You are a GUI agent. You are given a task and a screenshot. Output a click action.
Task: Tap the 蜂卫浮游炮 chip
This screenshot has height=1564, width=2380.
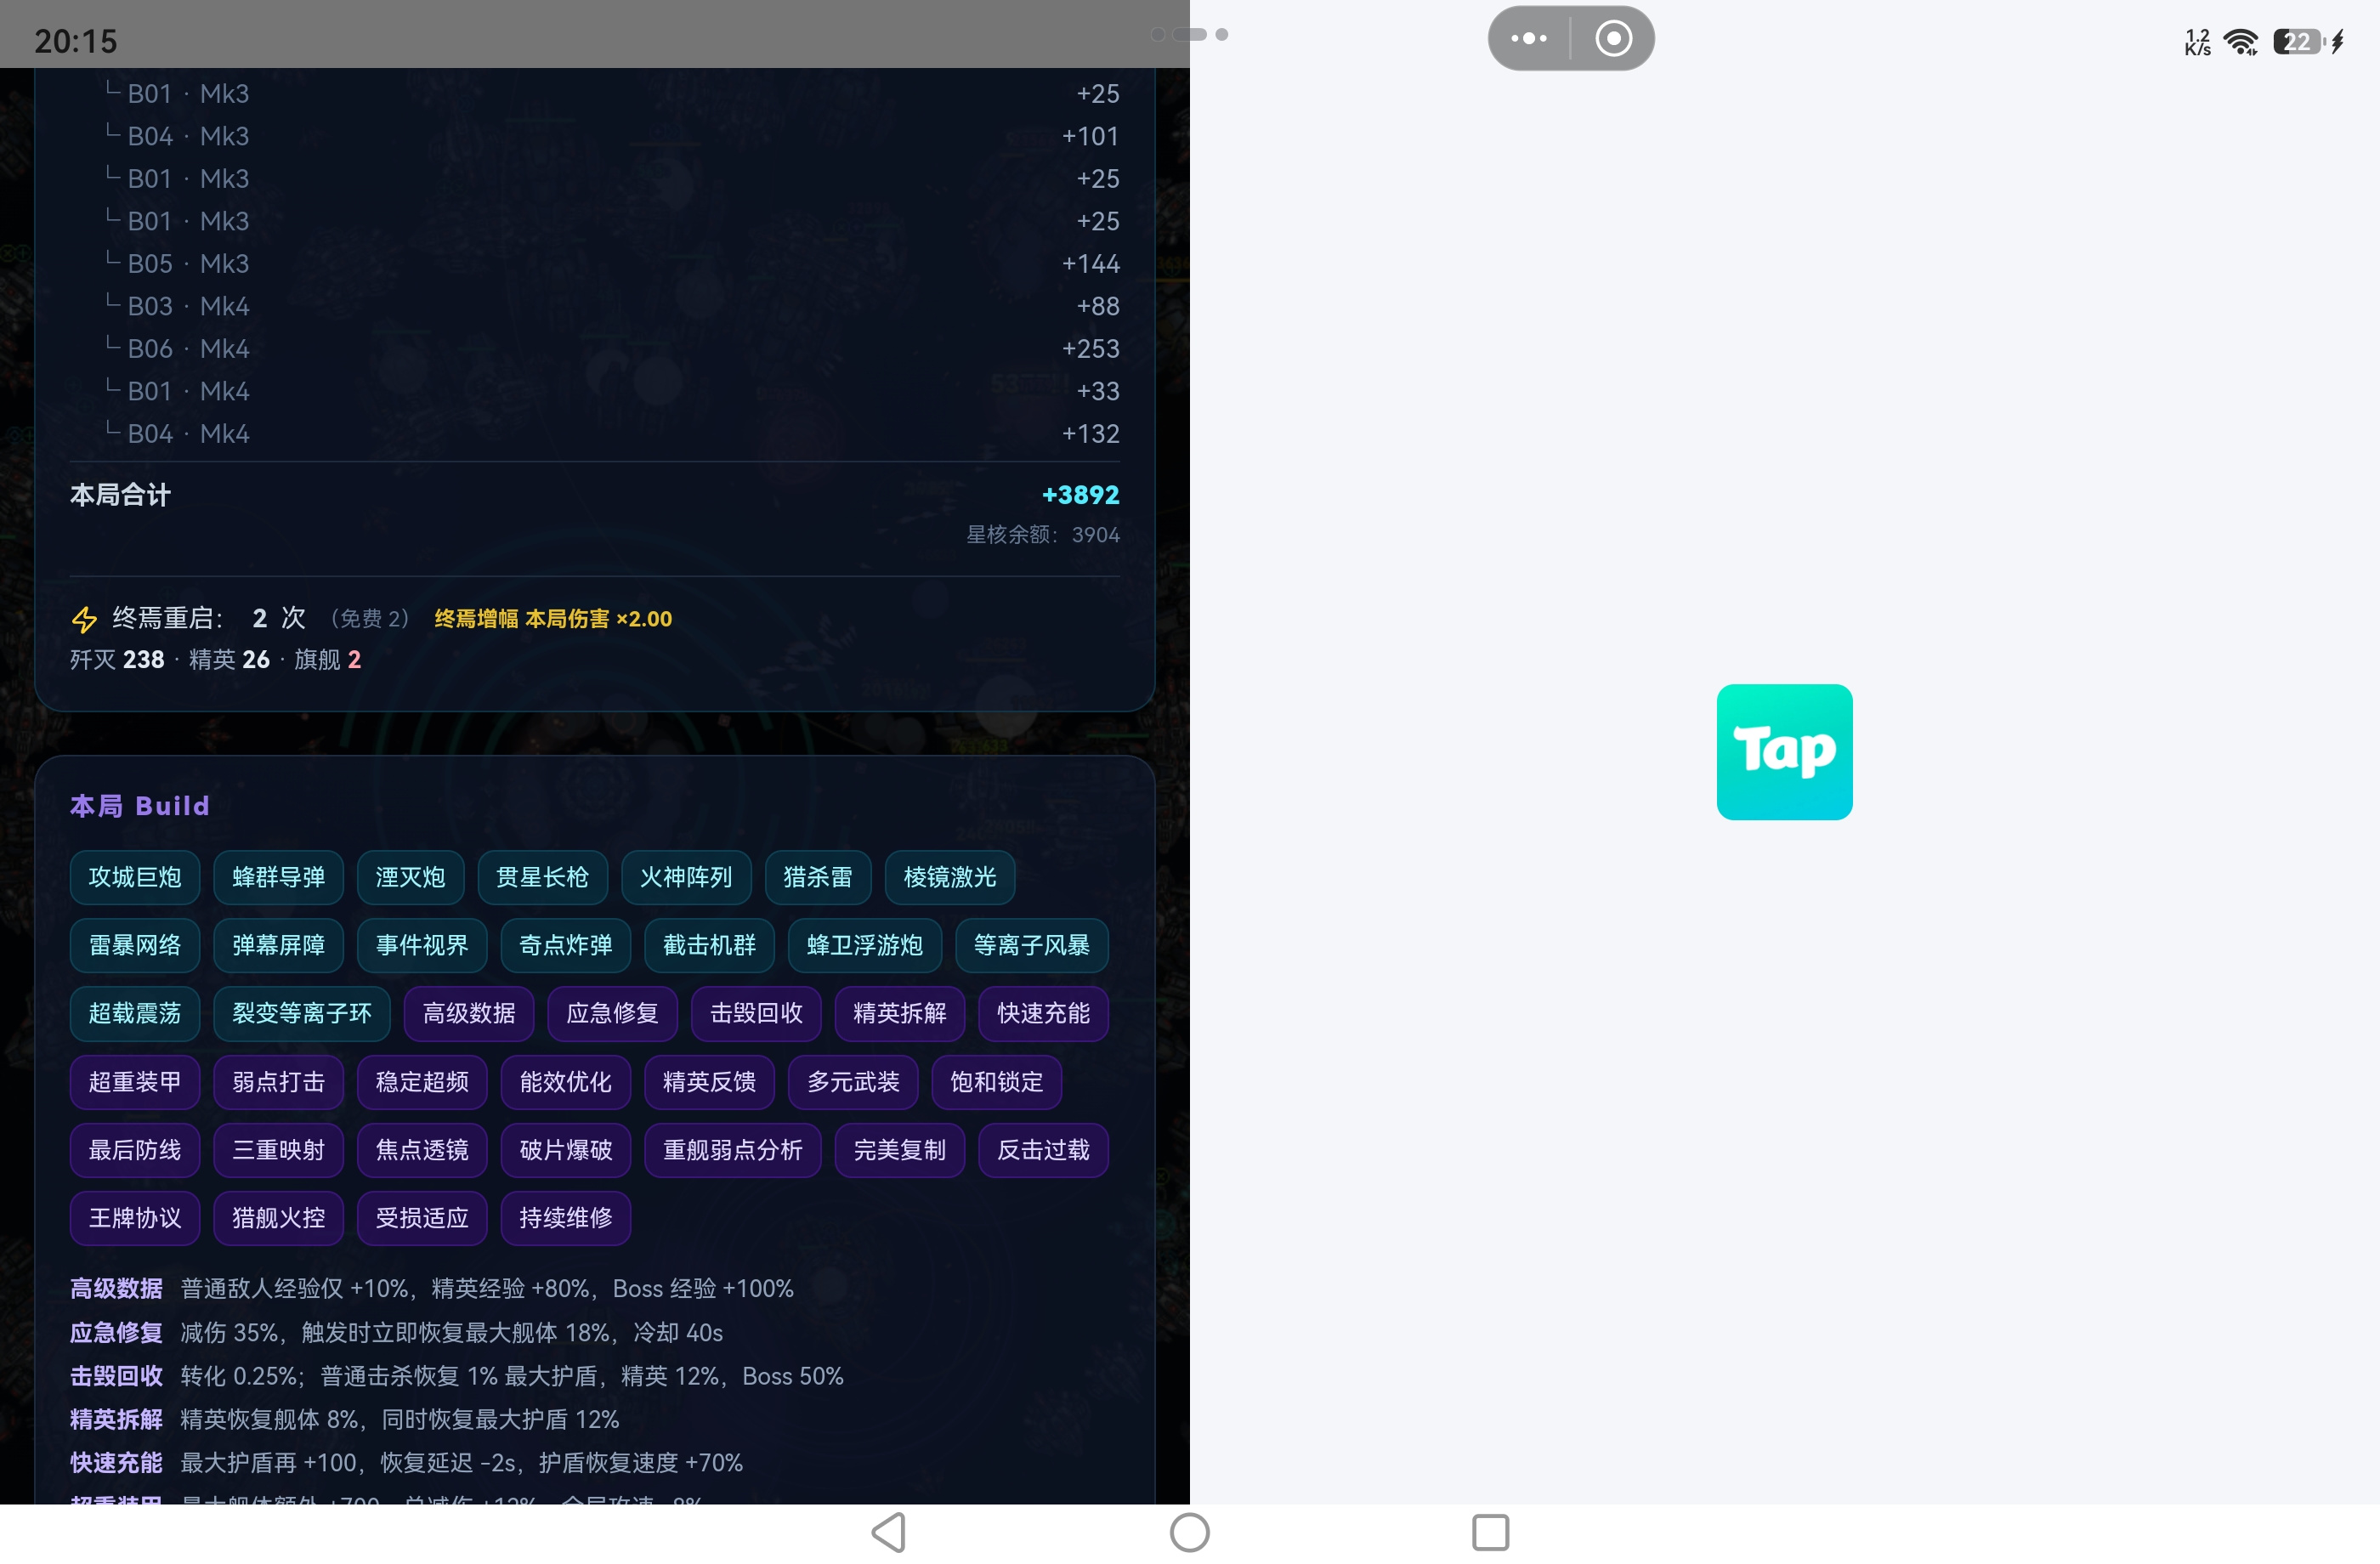coord(865,945)
